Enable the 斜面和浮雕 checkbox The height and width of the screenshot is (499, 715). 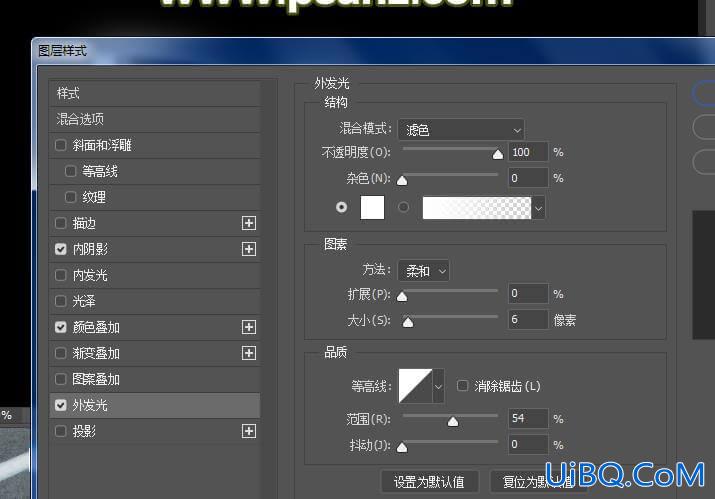(61, 145)
